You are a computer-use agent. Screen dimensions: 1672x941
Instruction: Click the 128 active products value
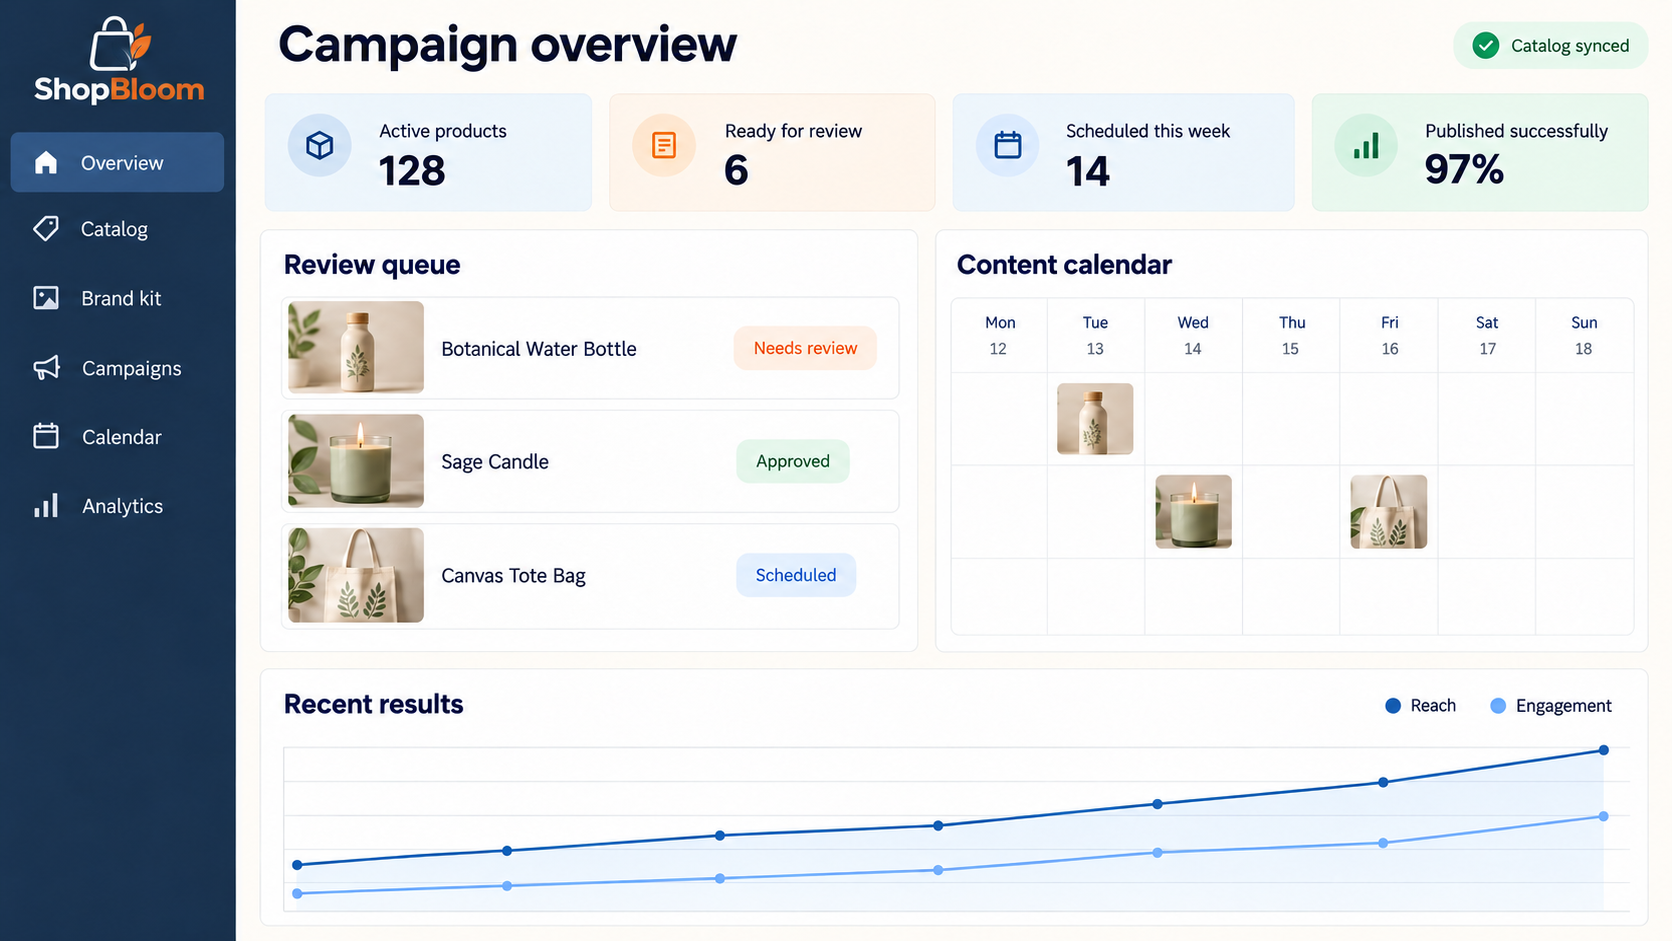pyautogui.click(x=412, y=171)
